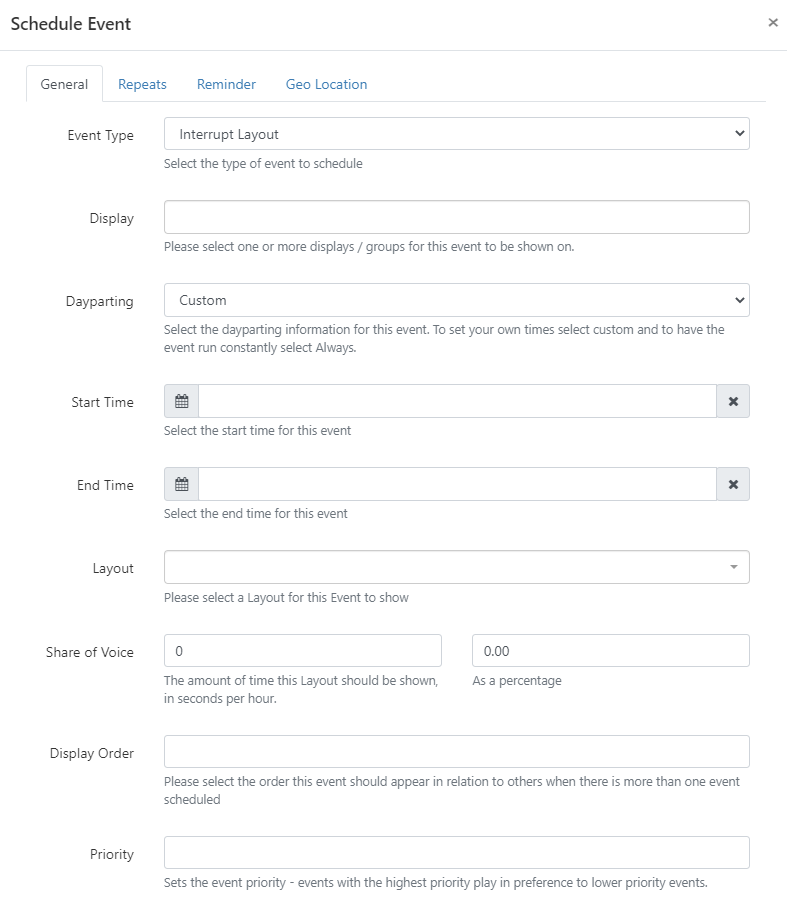Click the Start Time calendar icon
The width and height of the screenshot is (787, 911).
click(181, 401)
